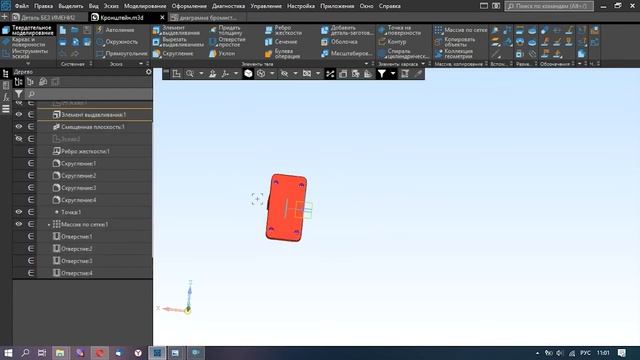The image size is (640, 360).
Task: Activate Инструменты эскиза toolbar set
Action: pos(28,53)
